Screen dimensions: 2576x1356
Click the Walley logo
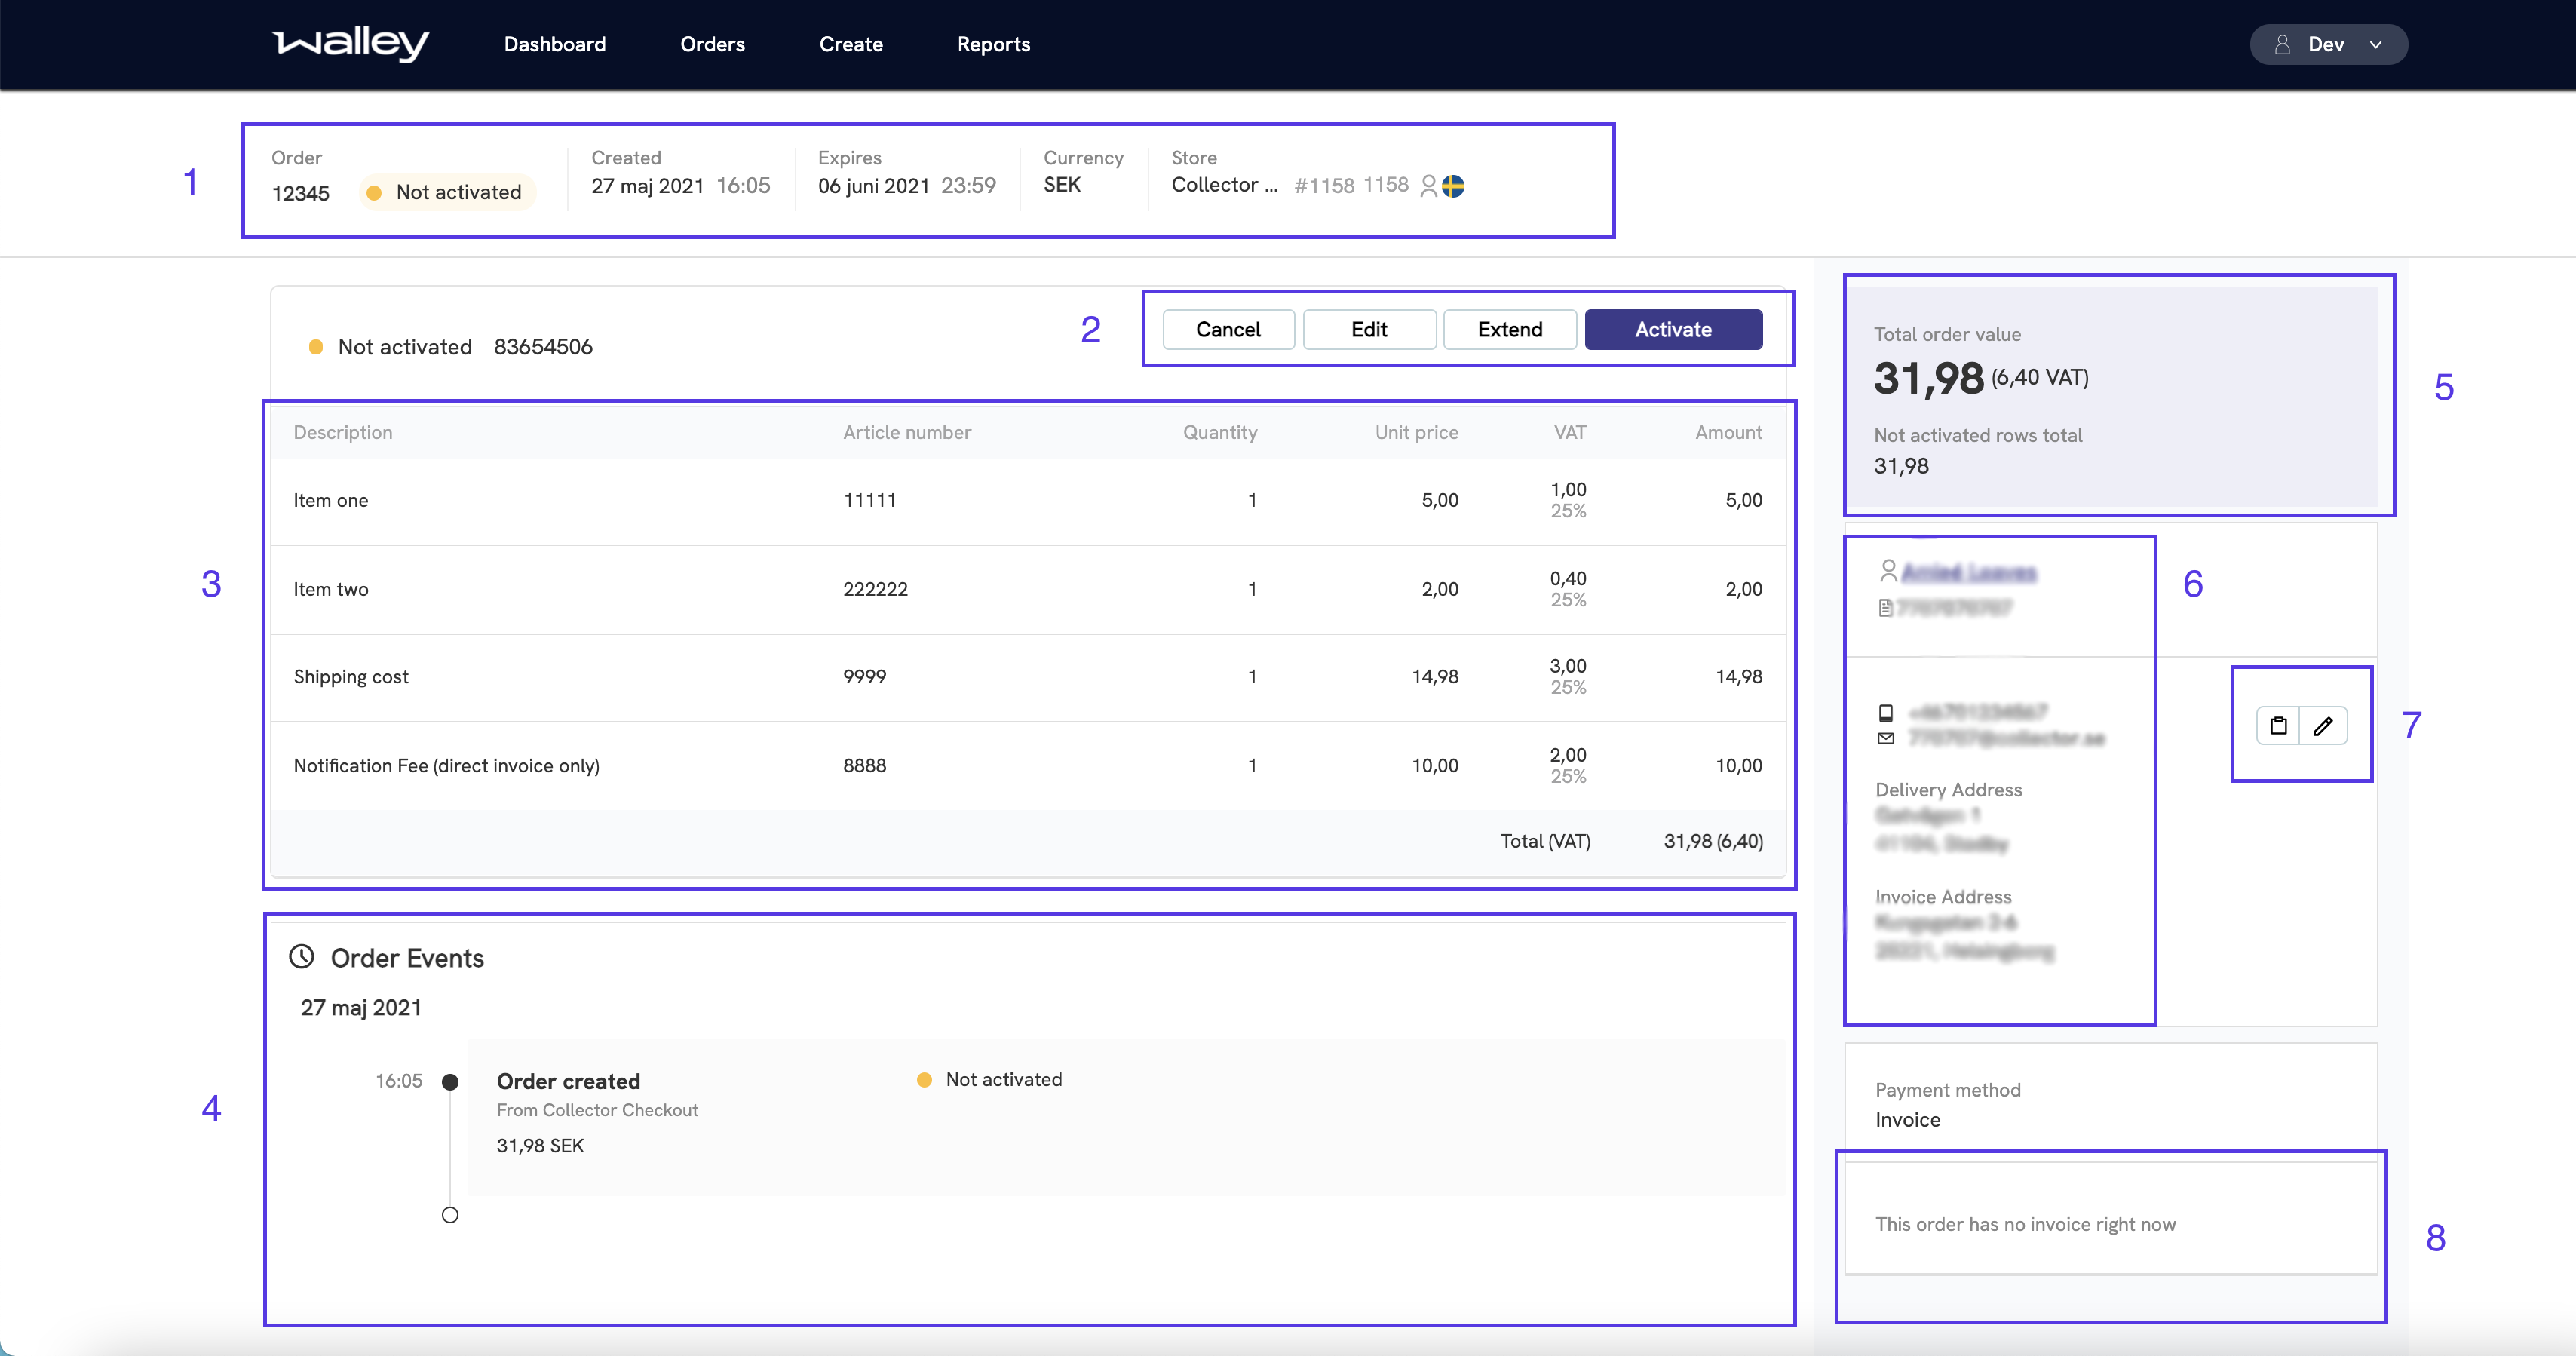(351, 43)
